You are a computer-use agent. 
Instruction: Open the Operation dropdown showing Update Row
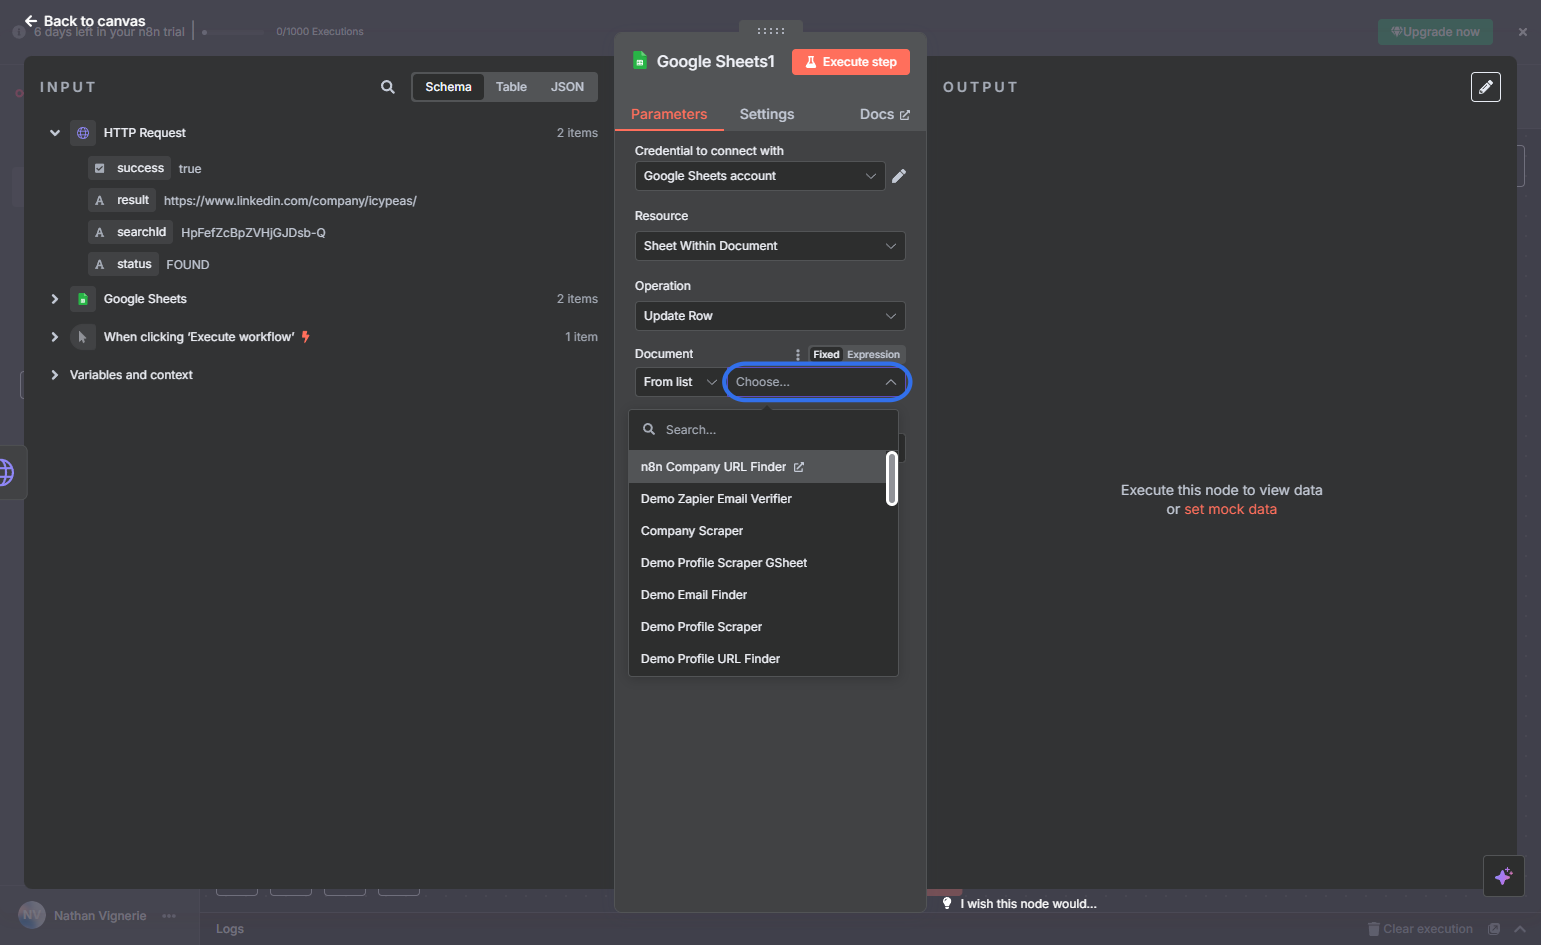click(x=770, y=316)
